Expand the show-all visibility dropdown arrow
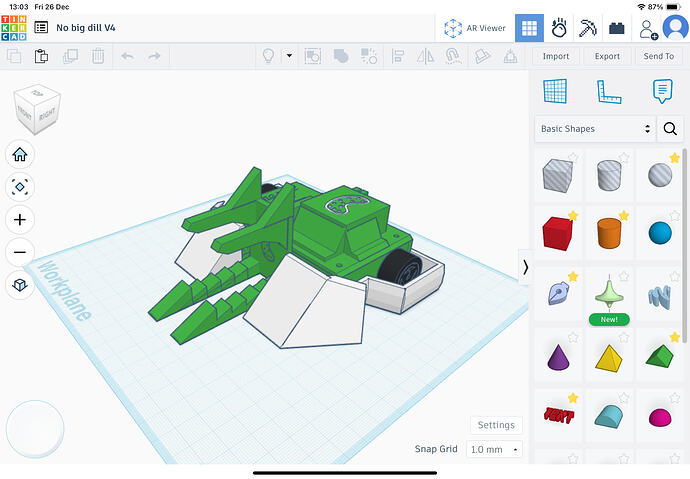This screenshot has height=479, width=690. coord(289,56)
